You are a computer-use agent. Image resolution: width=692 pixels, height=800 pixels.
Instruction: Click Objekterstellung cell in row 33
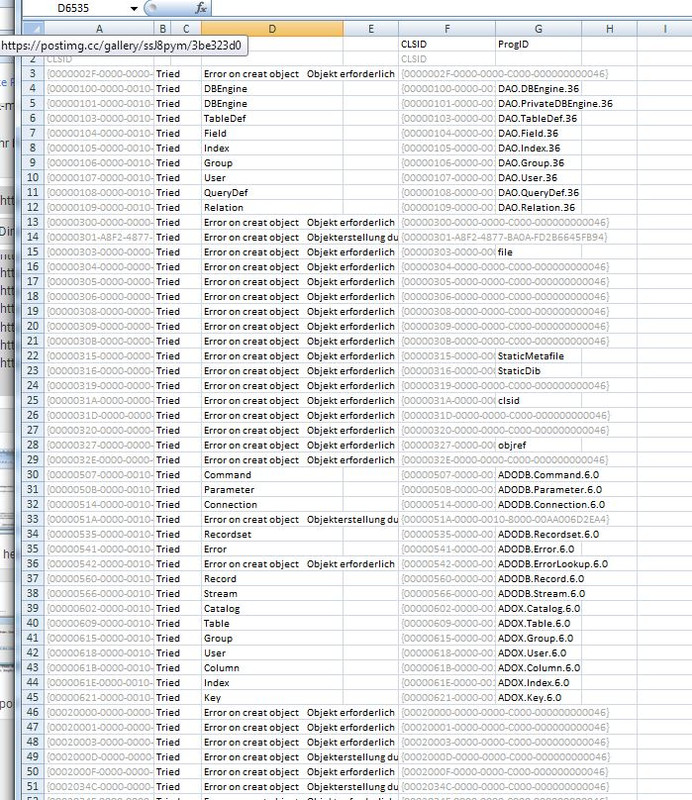[x=352, y=519]
